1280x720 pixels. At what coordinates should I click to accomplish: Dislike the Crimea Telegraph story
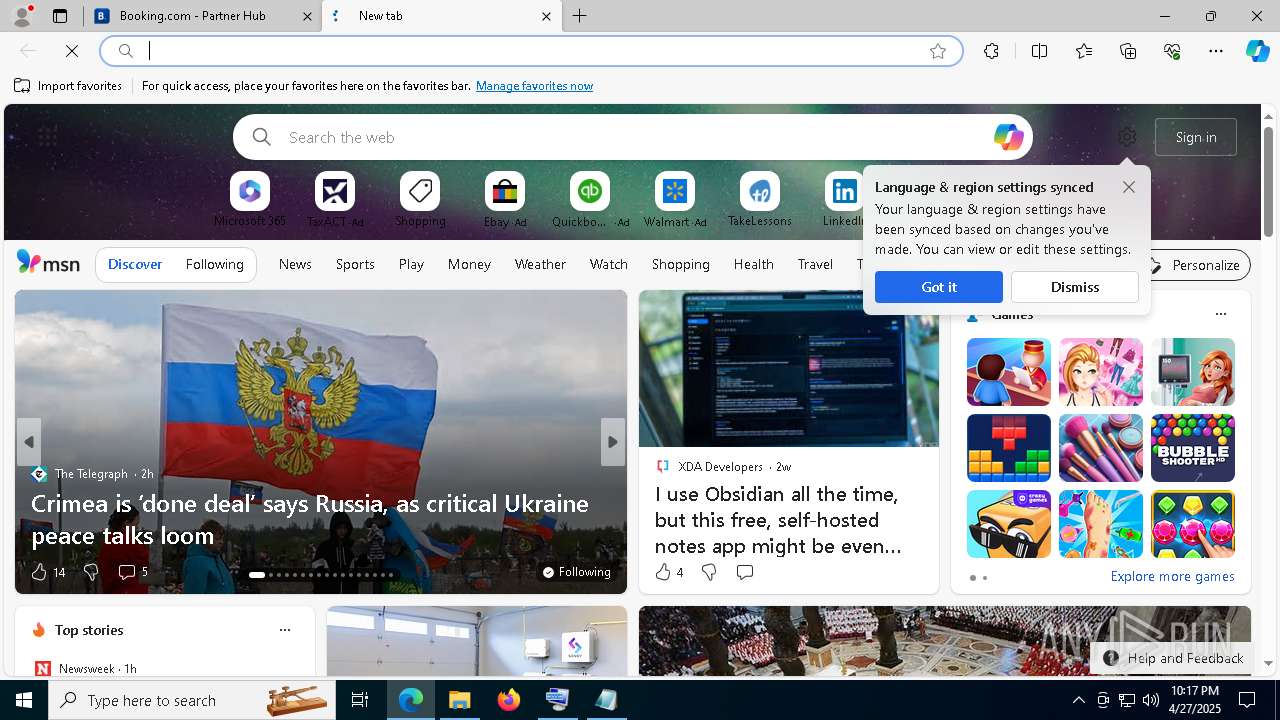click(x=91, y=572)
